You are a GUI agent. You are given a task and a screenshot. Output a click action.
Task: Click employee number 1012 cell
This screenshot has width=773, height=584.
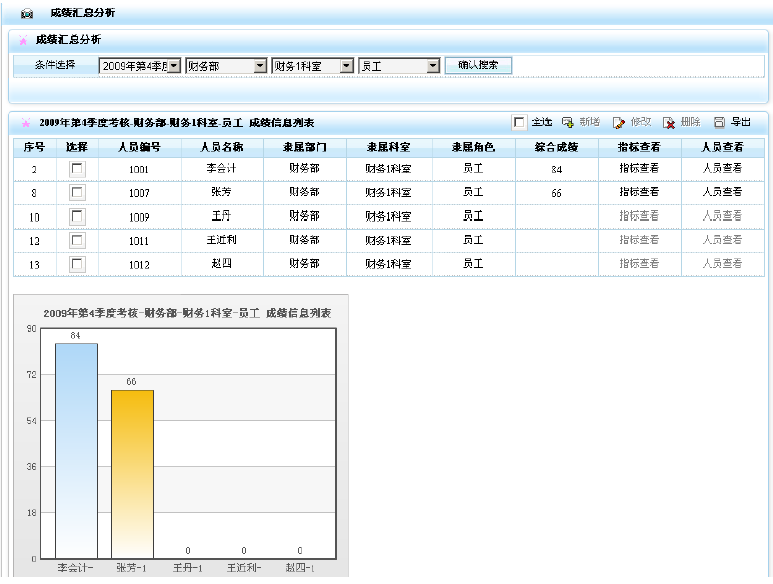139,265
